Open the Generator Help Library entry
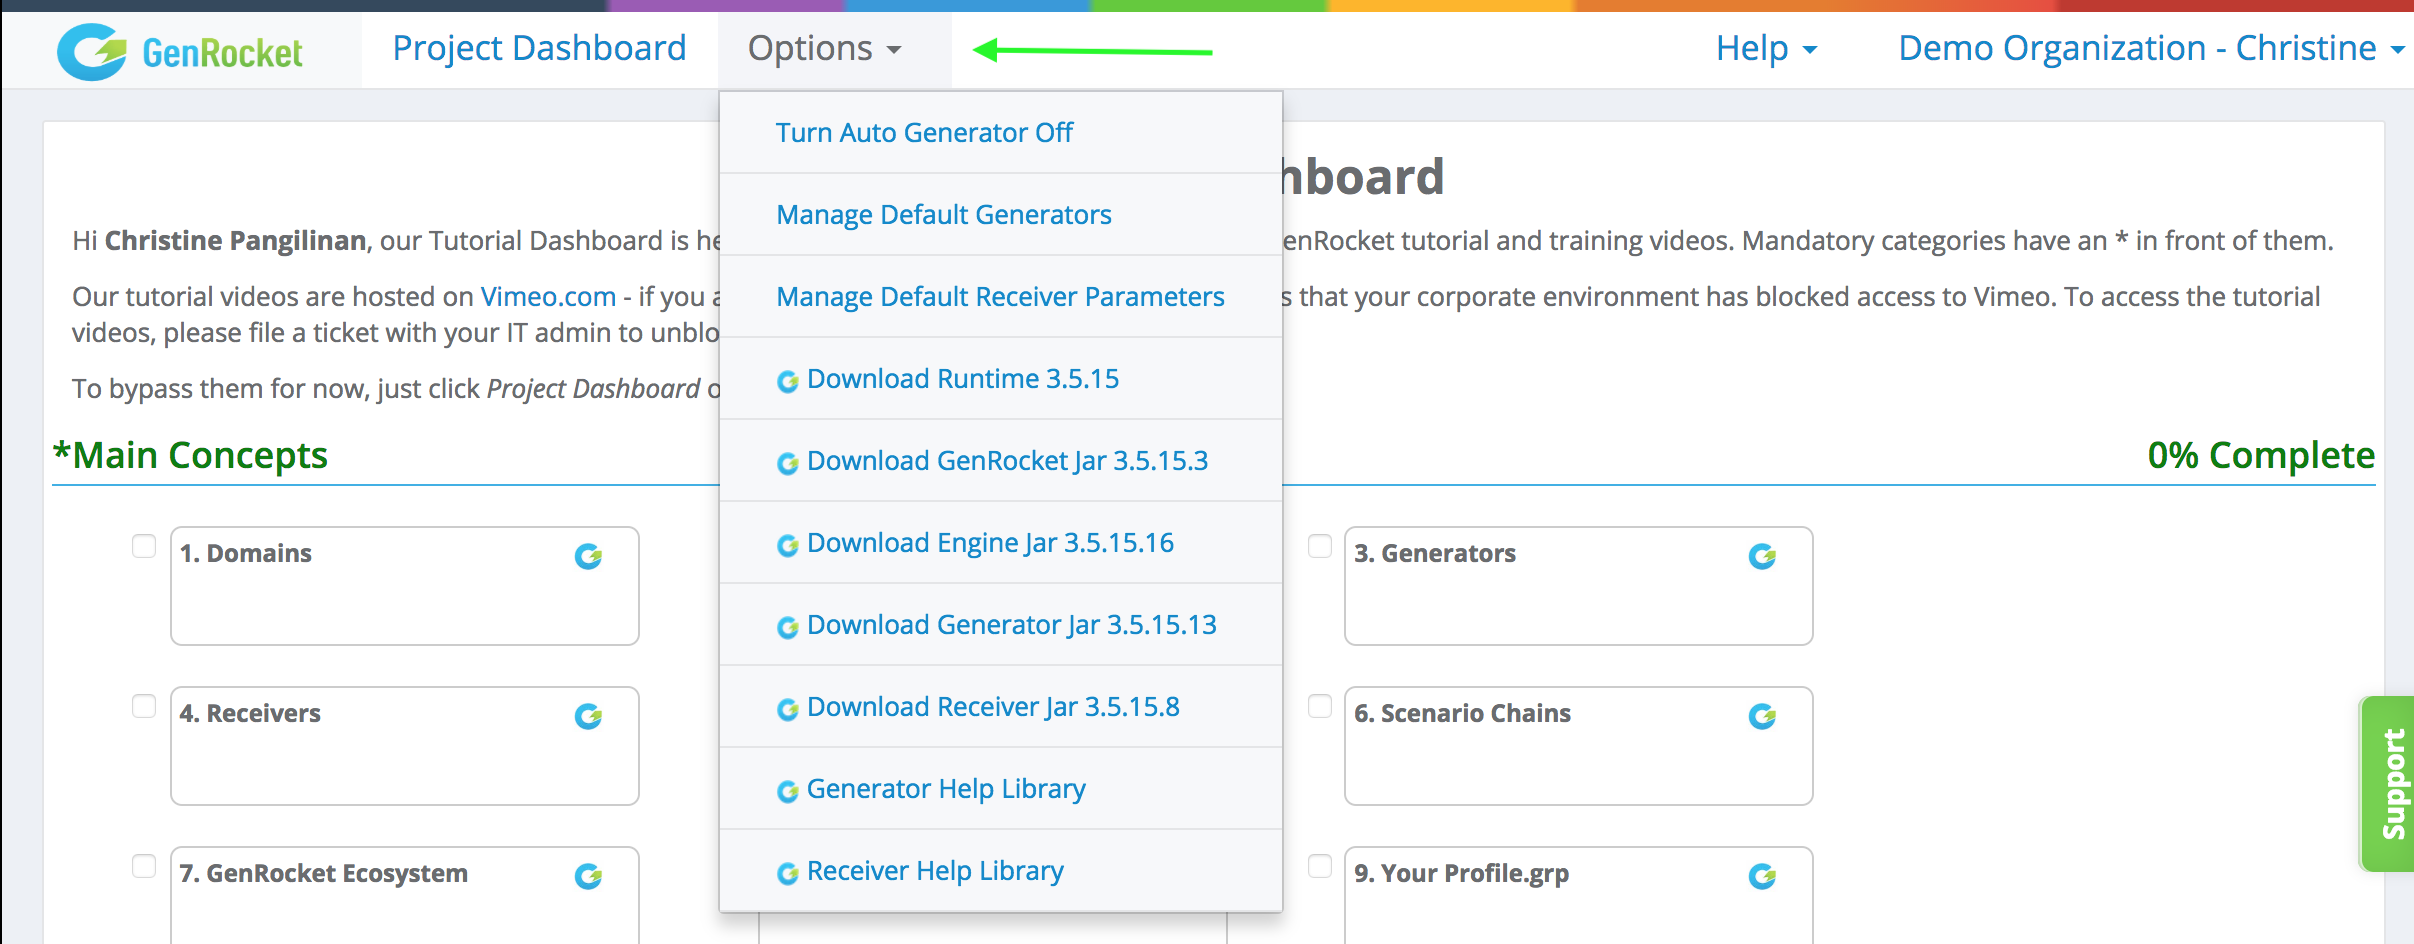The height and width of the screenshot is (944, 2414). [x=1001, y=788]
